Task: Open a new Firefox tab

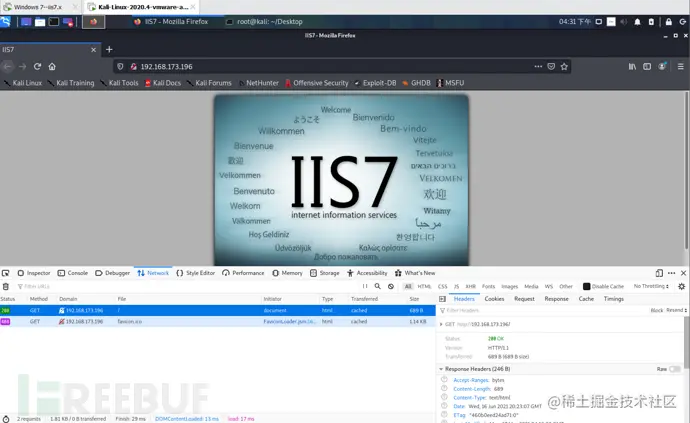Action: (x=109, y=50)
